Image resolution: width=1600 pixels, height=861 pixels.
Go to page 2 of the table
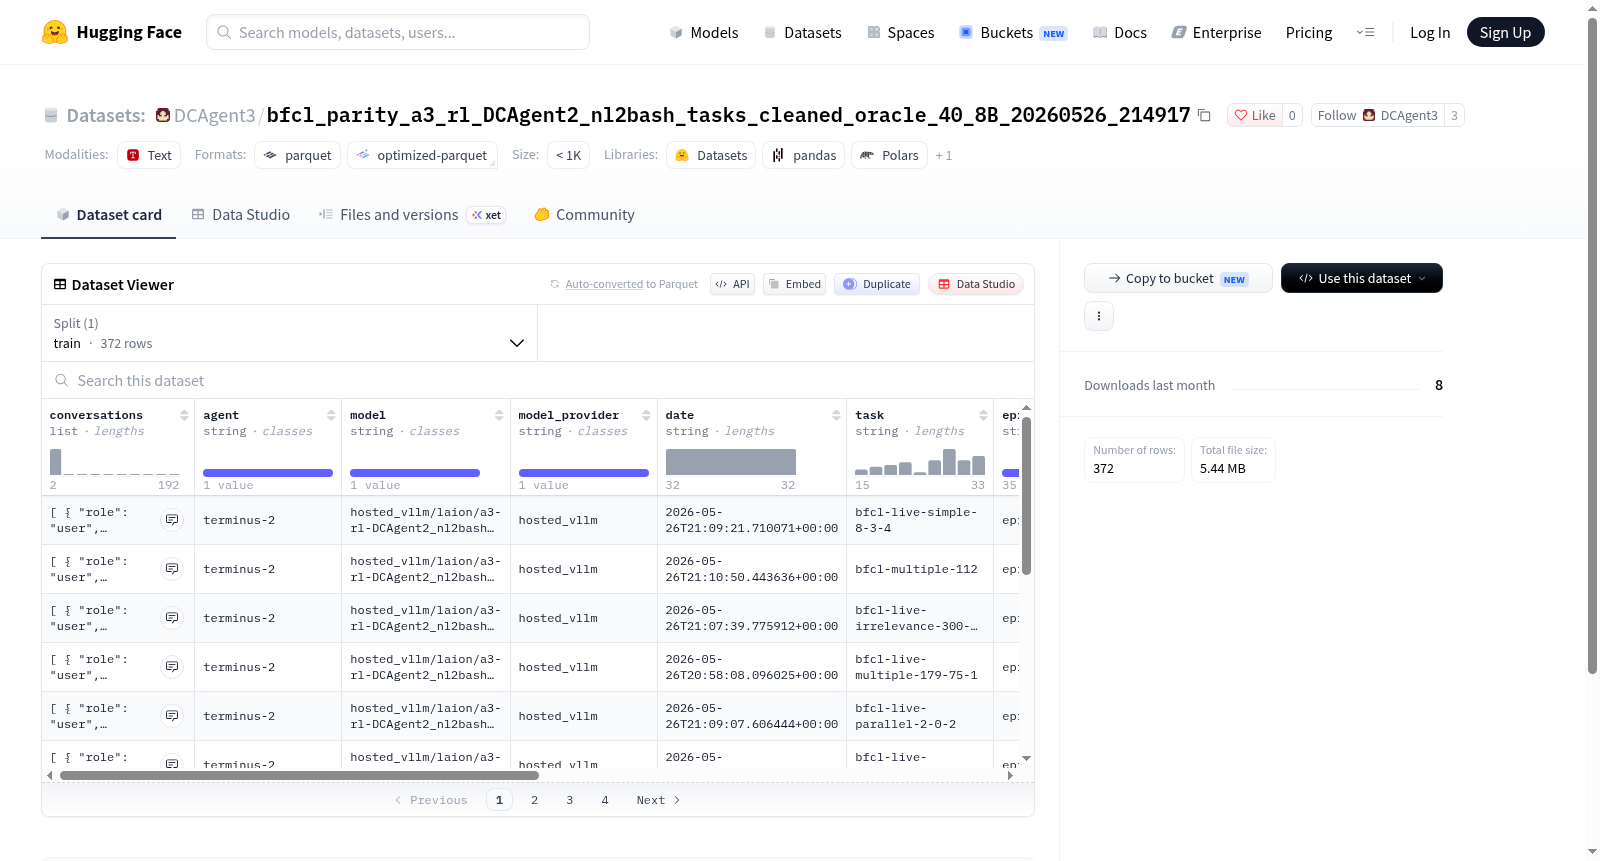pos(535,800)
